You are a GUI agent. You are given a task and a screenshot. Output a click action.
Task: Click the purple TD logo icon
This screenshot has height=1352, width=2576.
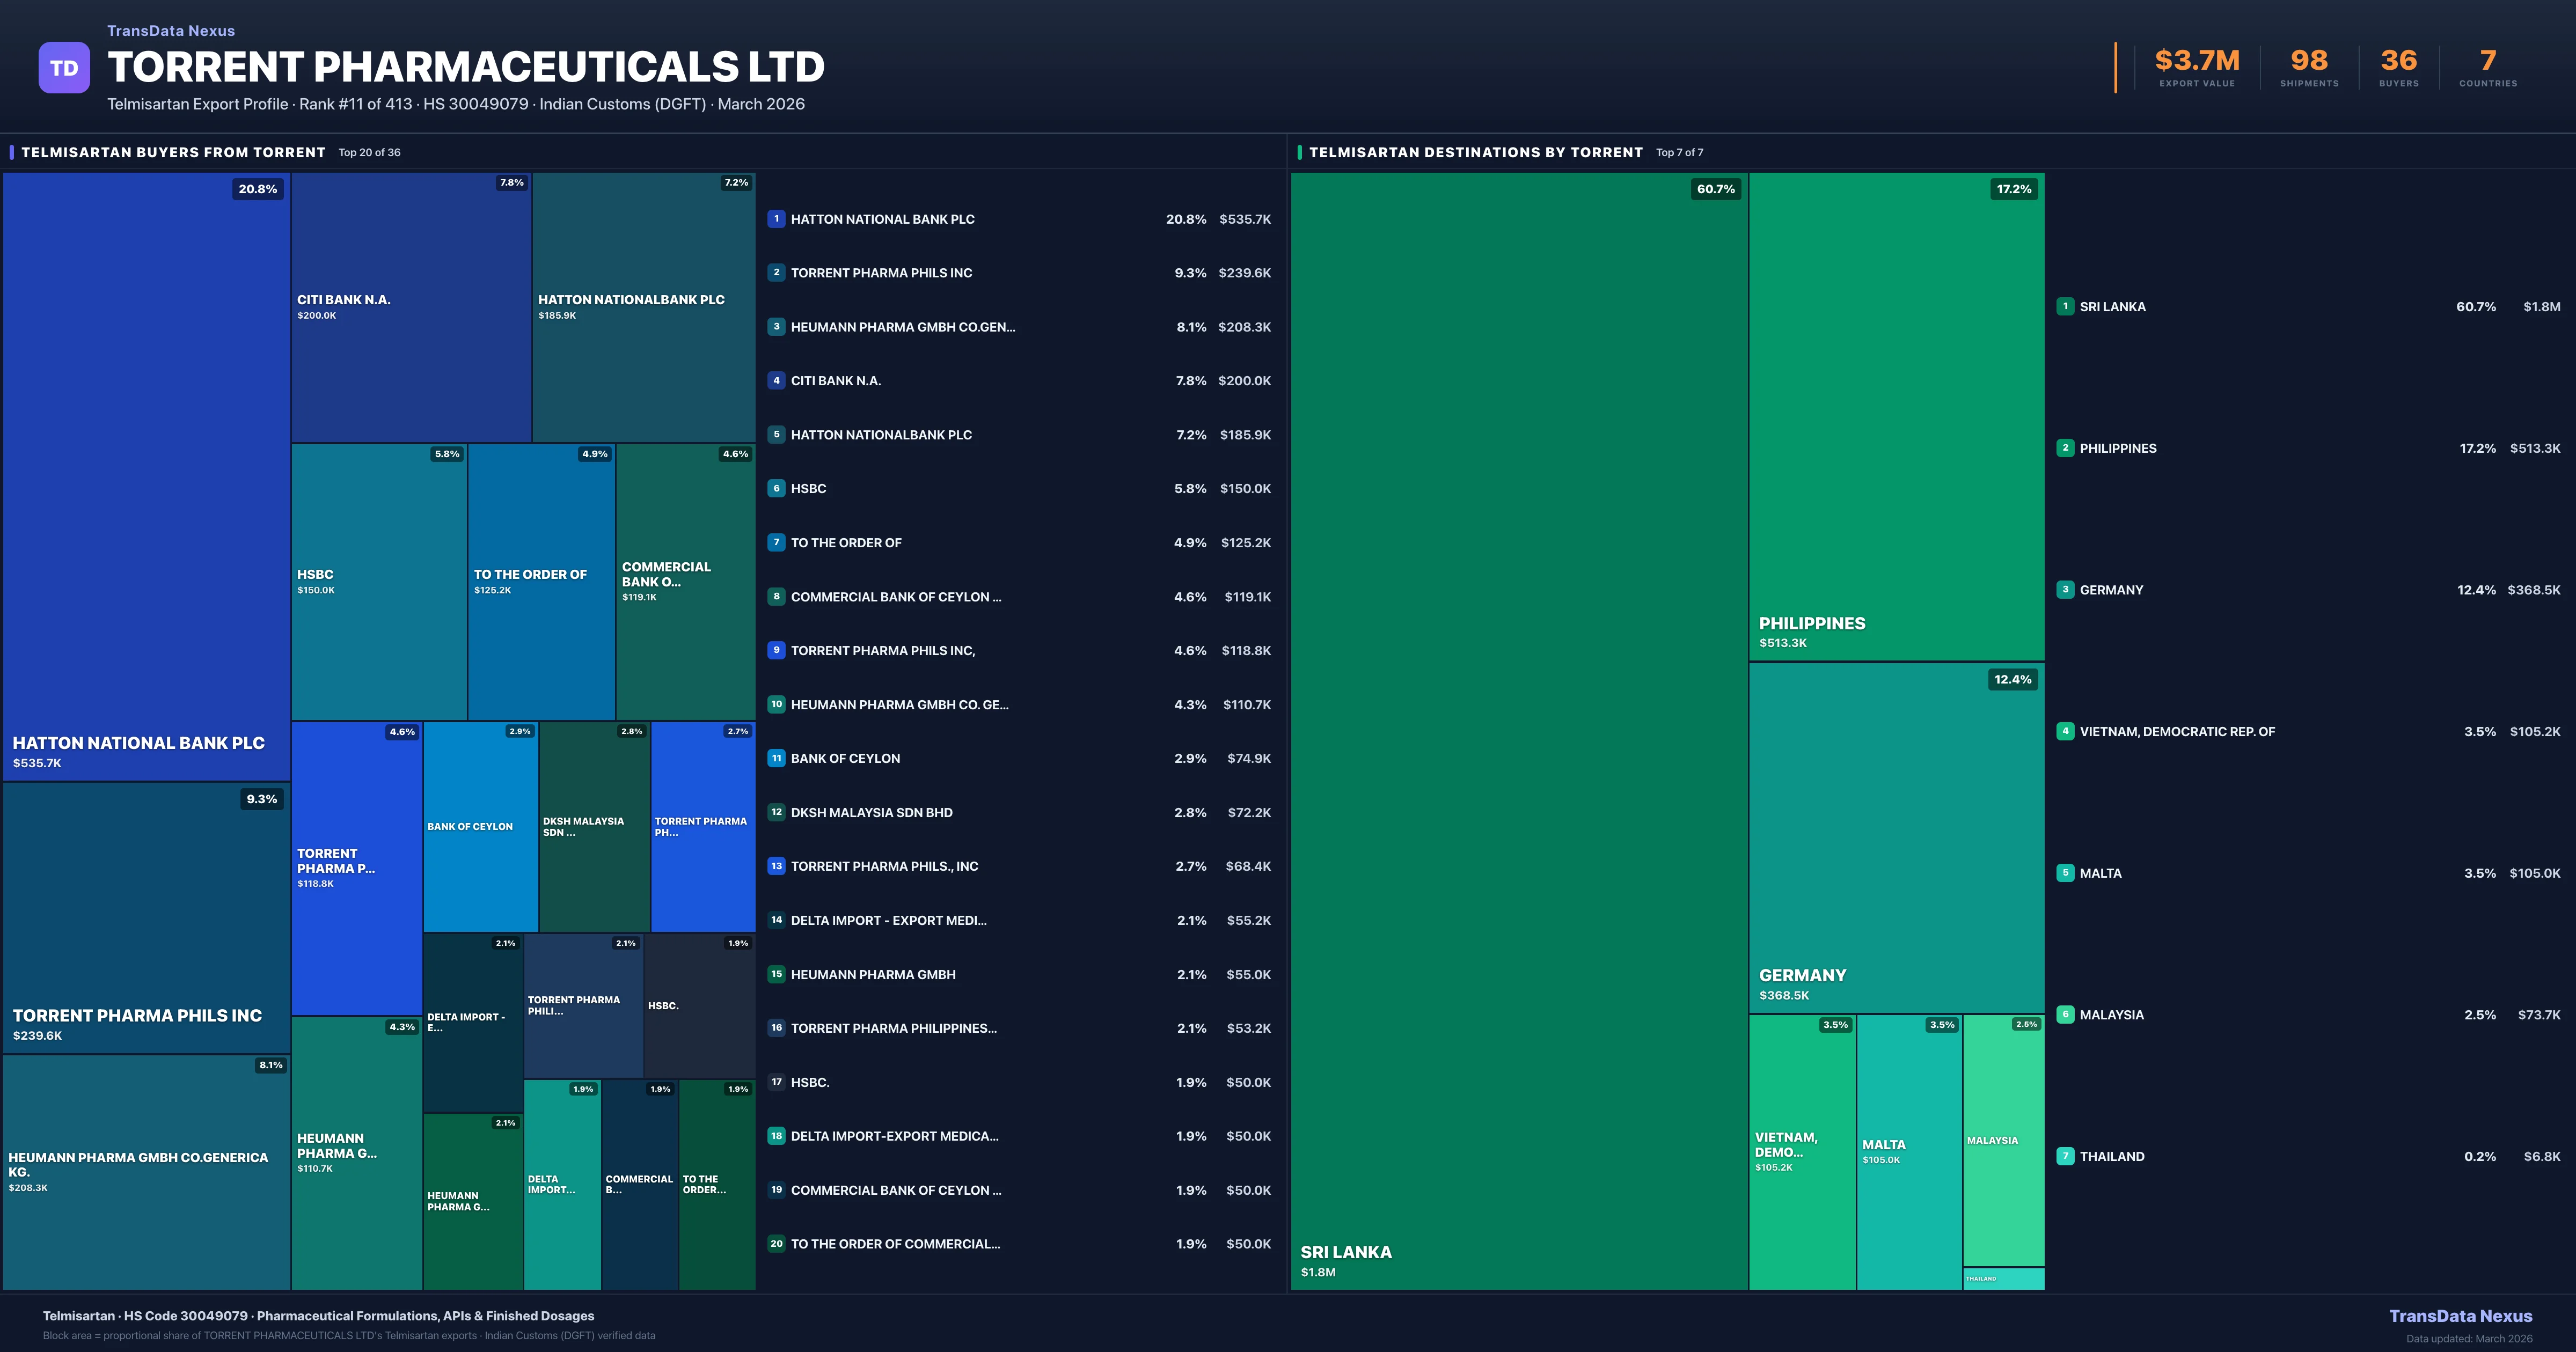[64, 68]
